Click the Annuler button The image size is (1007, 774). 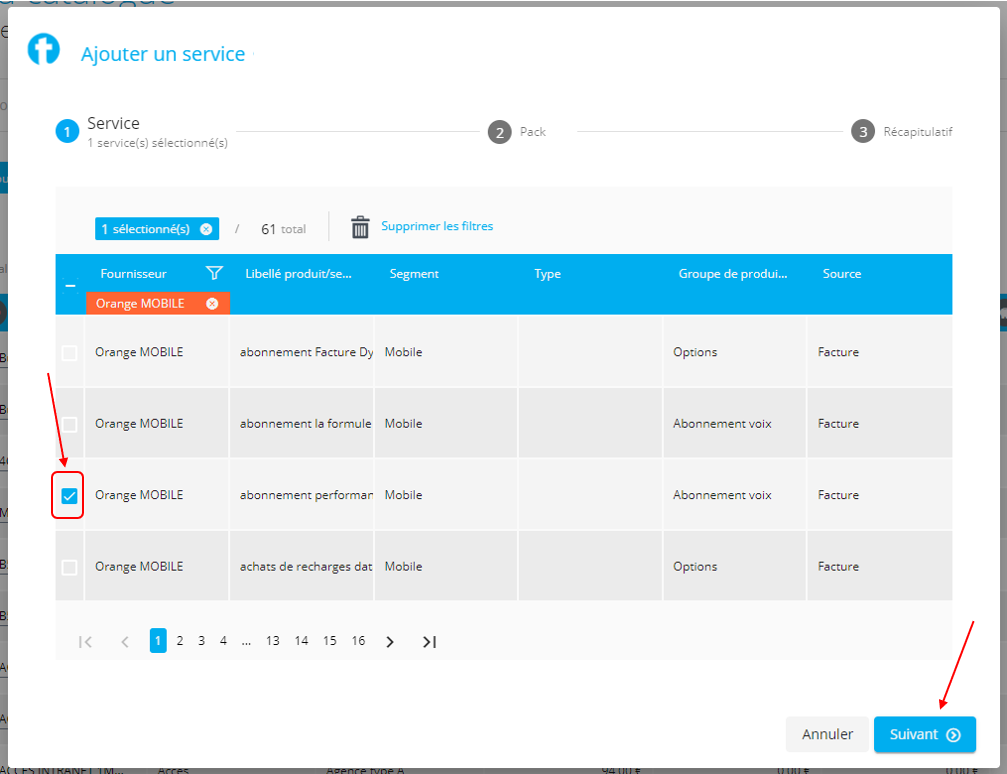(827, 734)
